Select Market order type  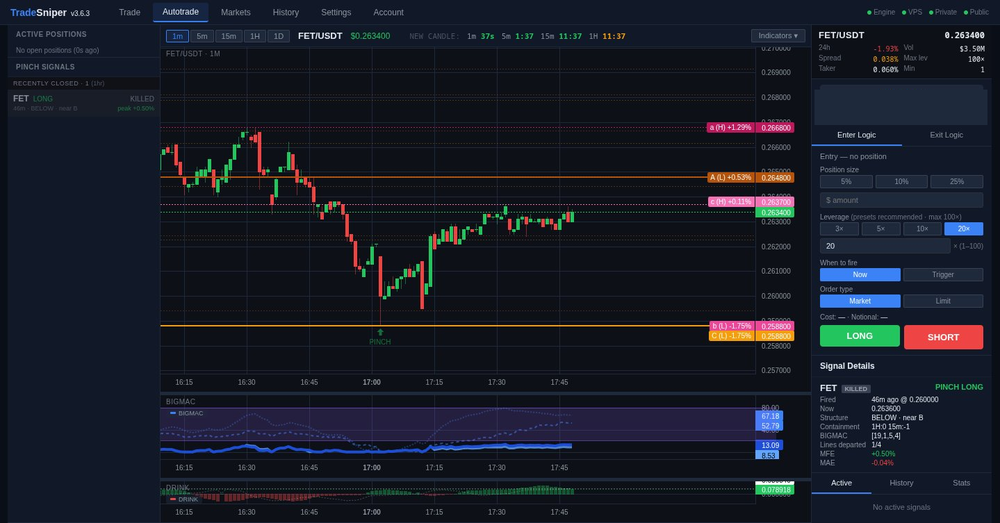pos(860,301)
